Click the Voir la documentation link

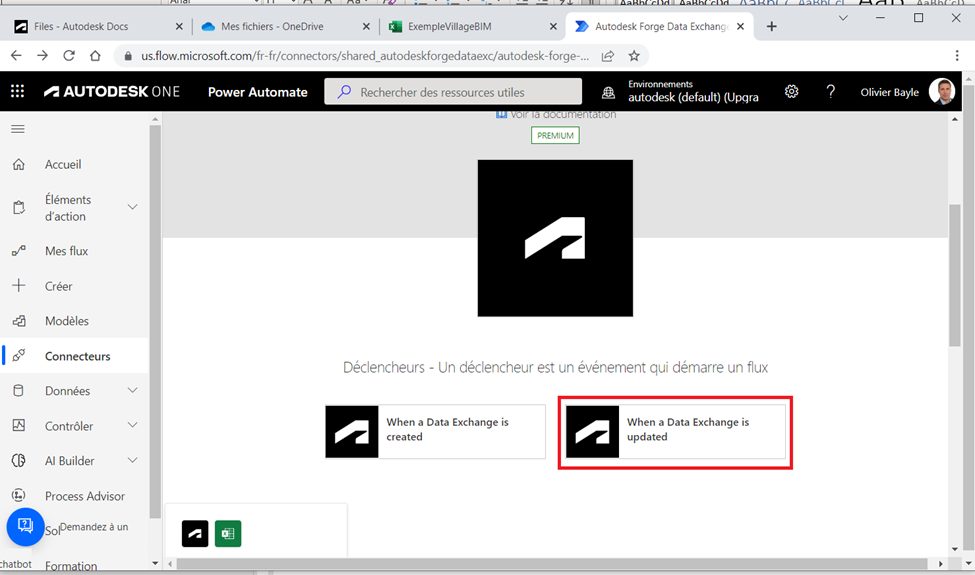click(x=556, y=114)
